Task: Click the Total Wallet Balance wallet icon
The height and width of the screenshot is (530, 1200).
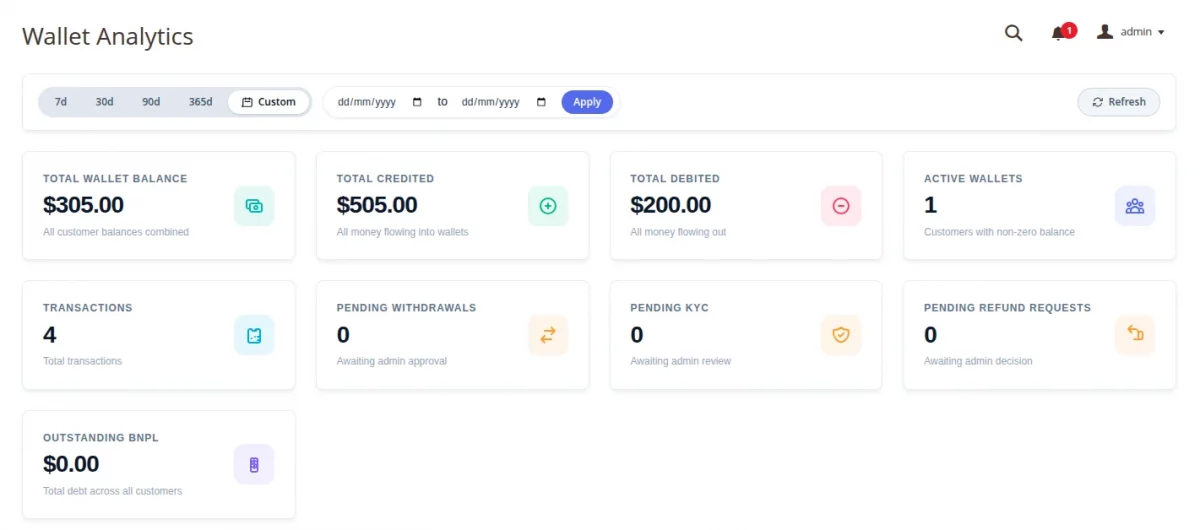Action: coord(254,206)
